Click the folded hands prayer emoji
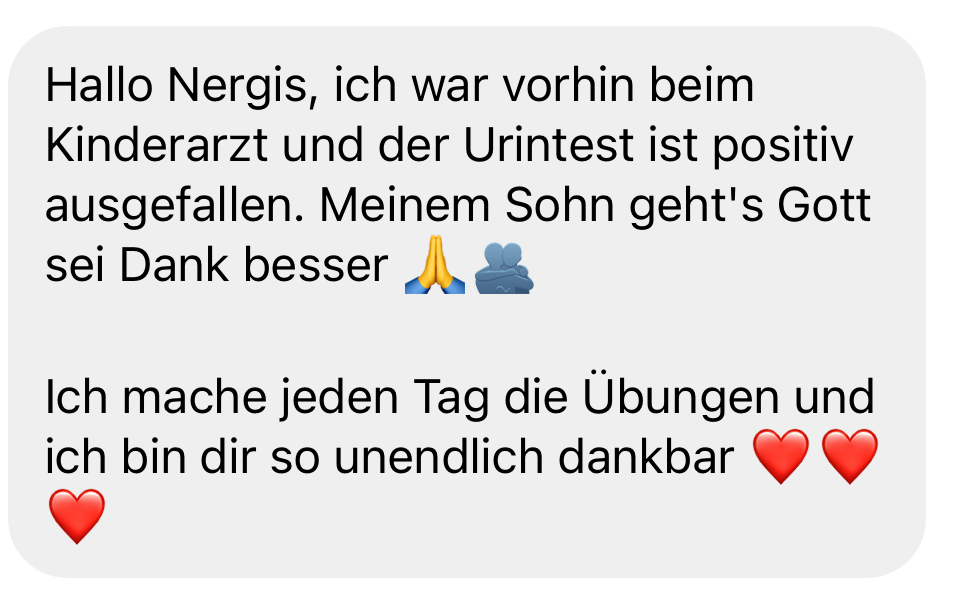 click(x=435, y=264)
